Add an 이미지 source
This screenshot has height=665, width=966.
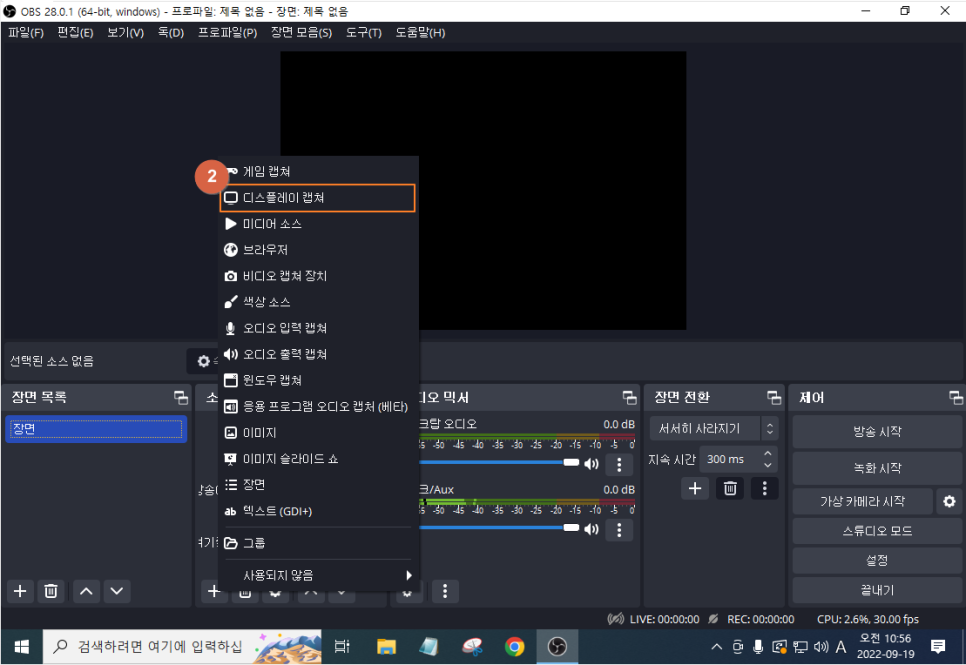pos(318,433)
